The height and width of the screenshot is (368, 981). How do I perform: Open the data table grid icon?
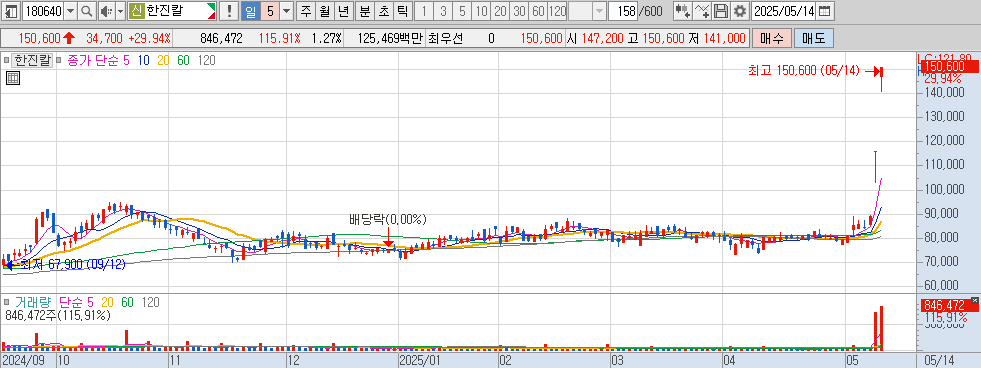click(x=13, y=78)
